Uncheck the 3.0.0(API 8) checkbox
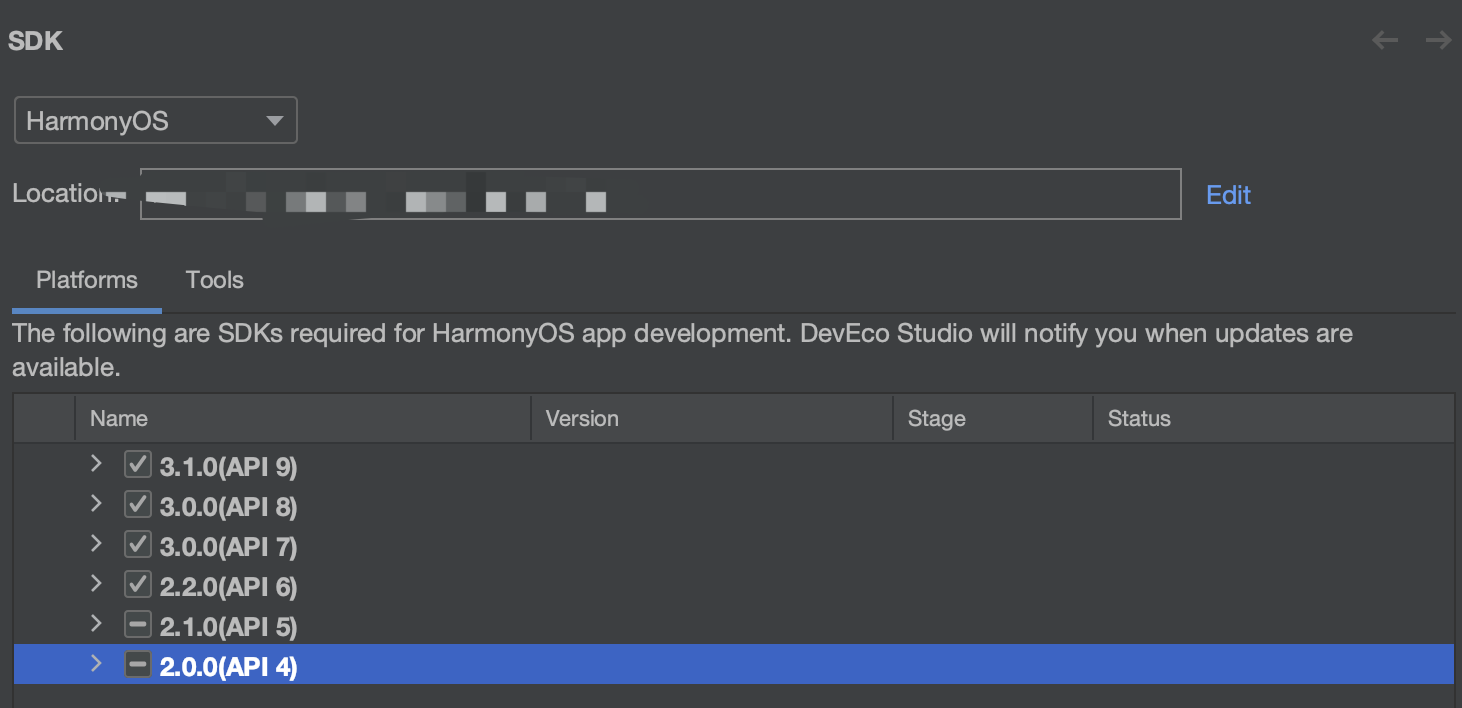1462x708 pixels. tap(138, 504)
